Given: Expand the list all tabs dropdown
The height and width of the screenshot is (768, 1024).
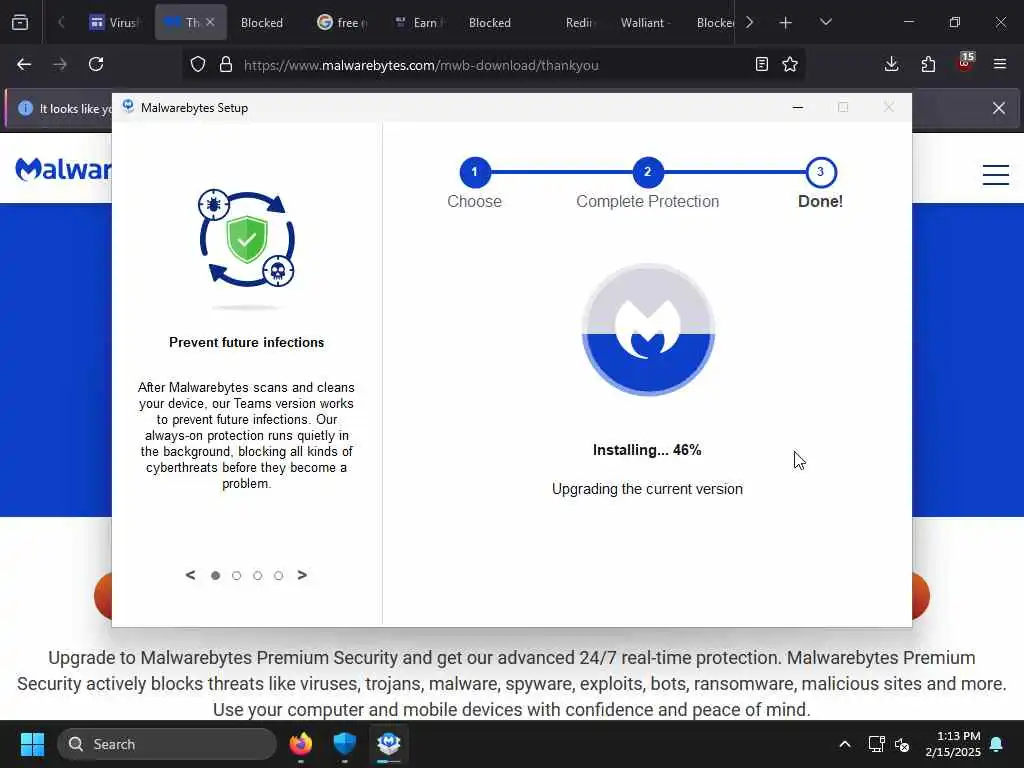Looking at the screenshot, I should click(x=825, y=22).
